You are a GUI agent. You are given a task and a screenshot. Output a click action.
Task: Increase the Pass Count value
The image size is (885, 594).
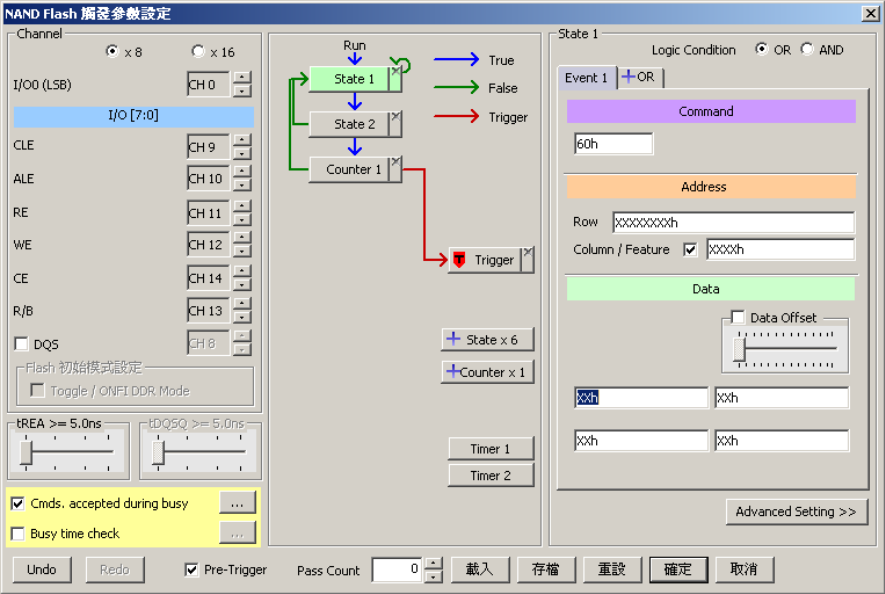pyautogui.click(x=433, y=564)
